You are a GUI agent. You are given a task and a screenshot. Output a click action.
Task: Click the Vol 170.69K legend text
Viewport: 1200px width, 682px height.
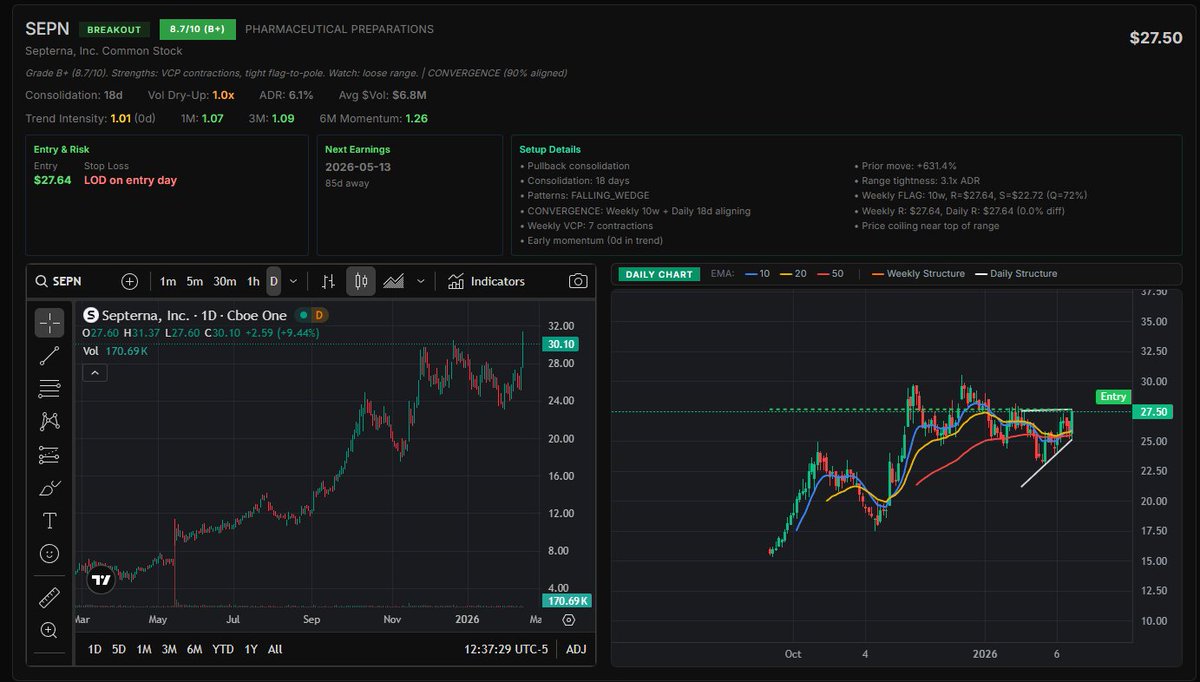click(x=116, y=351)
